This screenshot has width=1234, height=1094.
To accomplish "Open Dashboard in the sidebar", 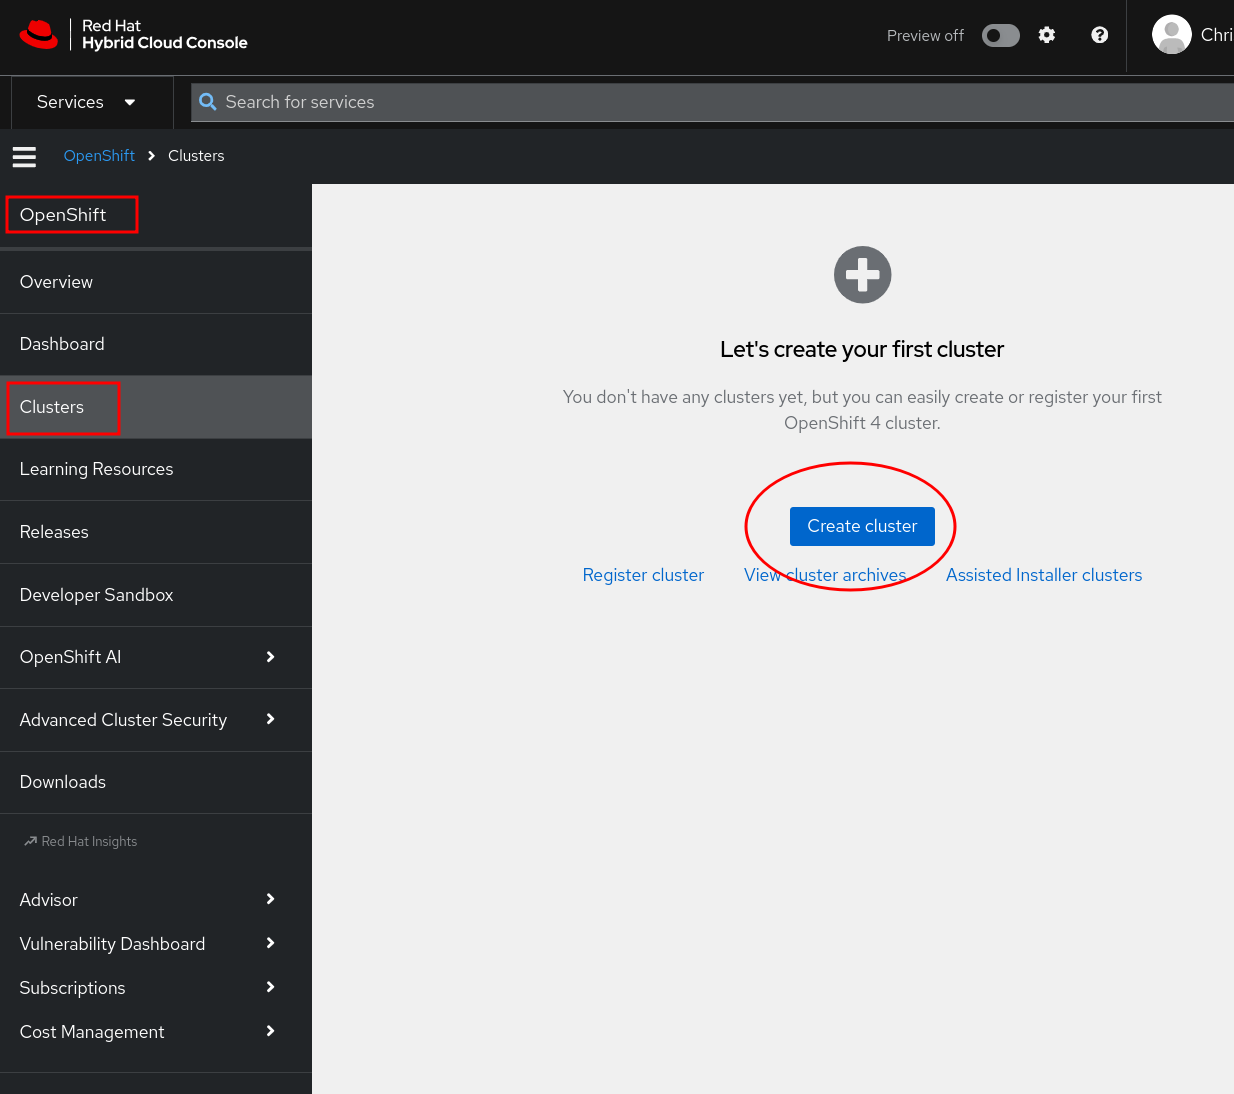I will (156, 344).
